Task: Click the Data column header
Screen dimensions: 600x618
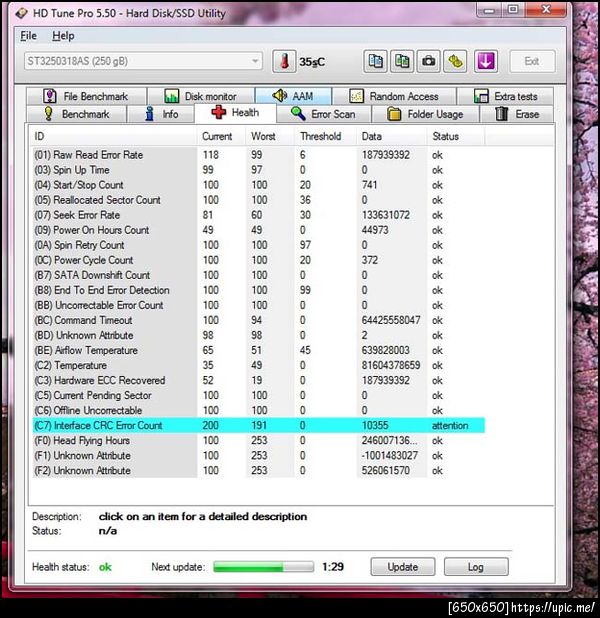Action: click(392, 136)
